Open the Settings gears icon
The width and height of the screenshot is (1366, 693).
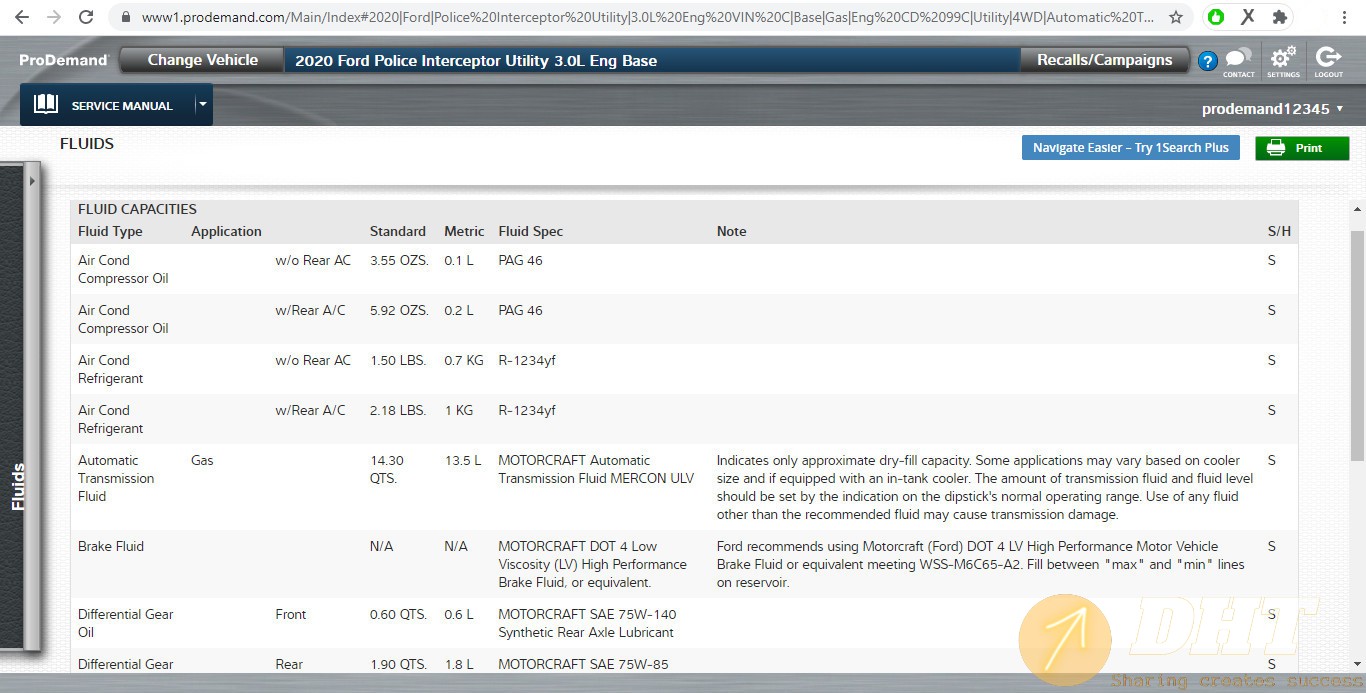[1283, 60]
